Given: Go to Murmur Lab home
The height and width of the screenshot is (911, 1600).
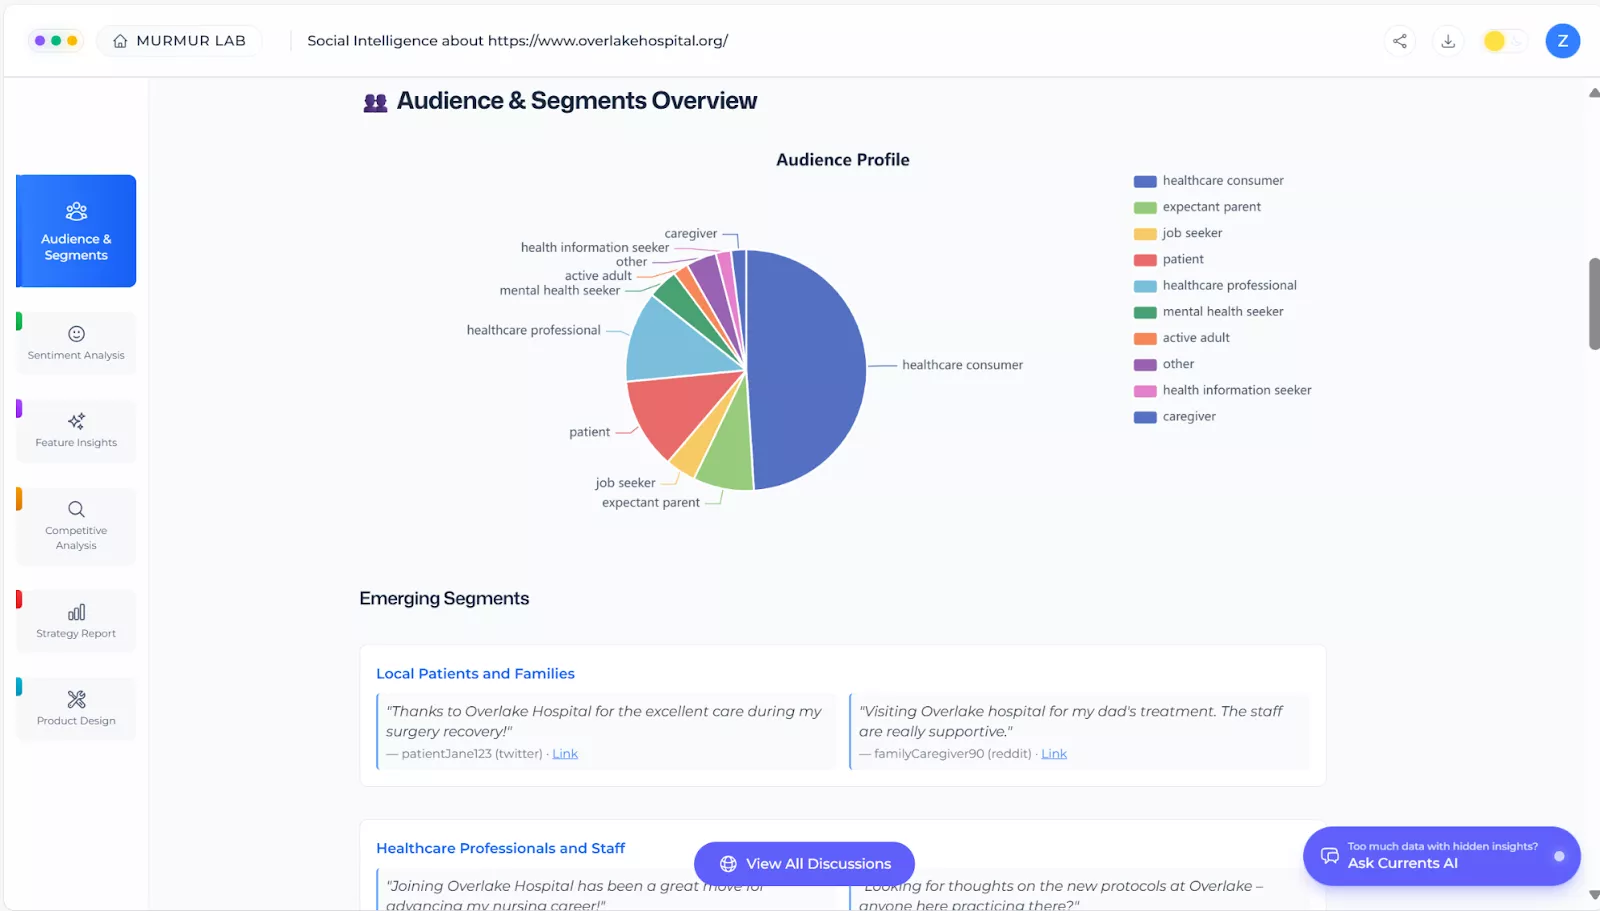Looking at the screenshot, I should [x=179, y=41].
